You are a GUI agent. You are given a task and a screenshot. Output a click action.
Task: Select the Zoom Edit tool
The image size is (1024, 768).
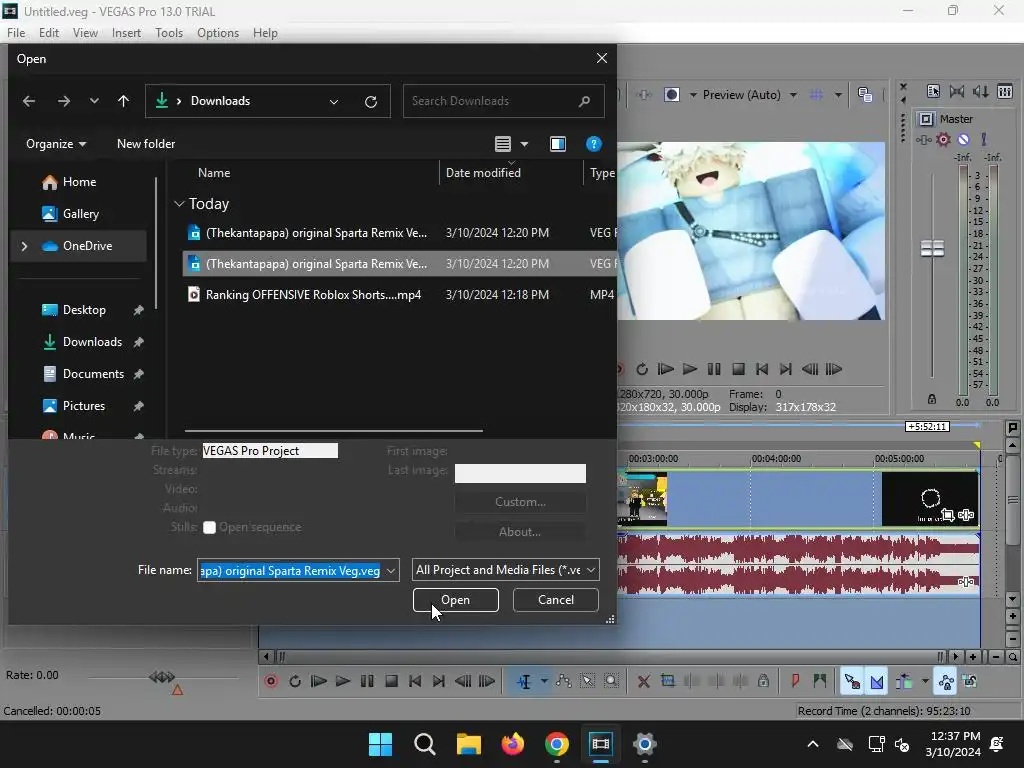click(611, 681)
